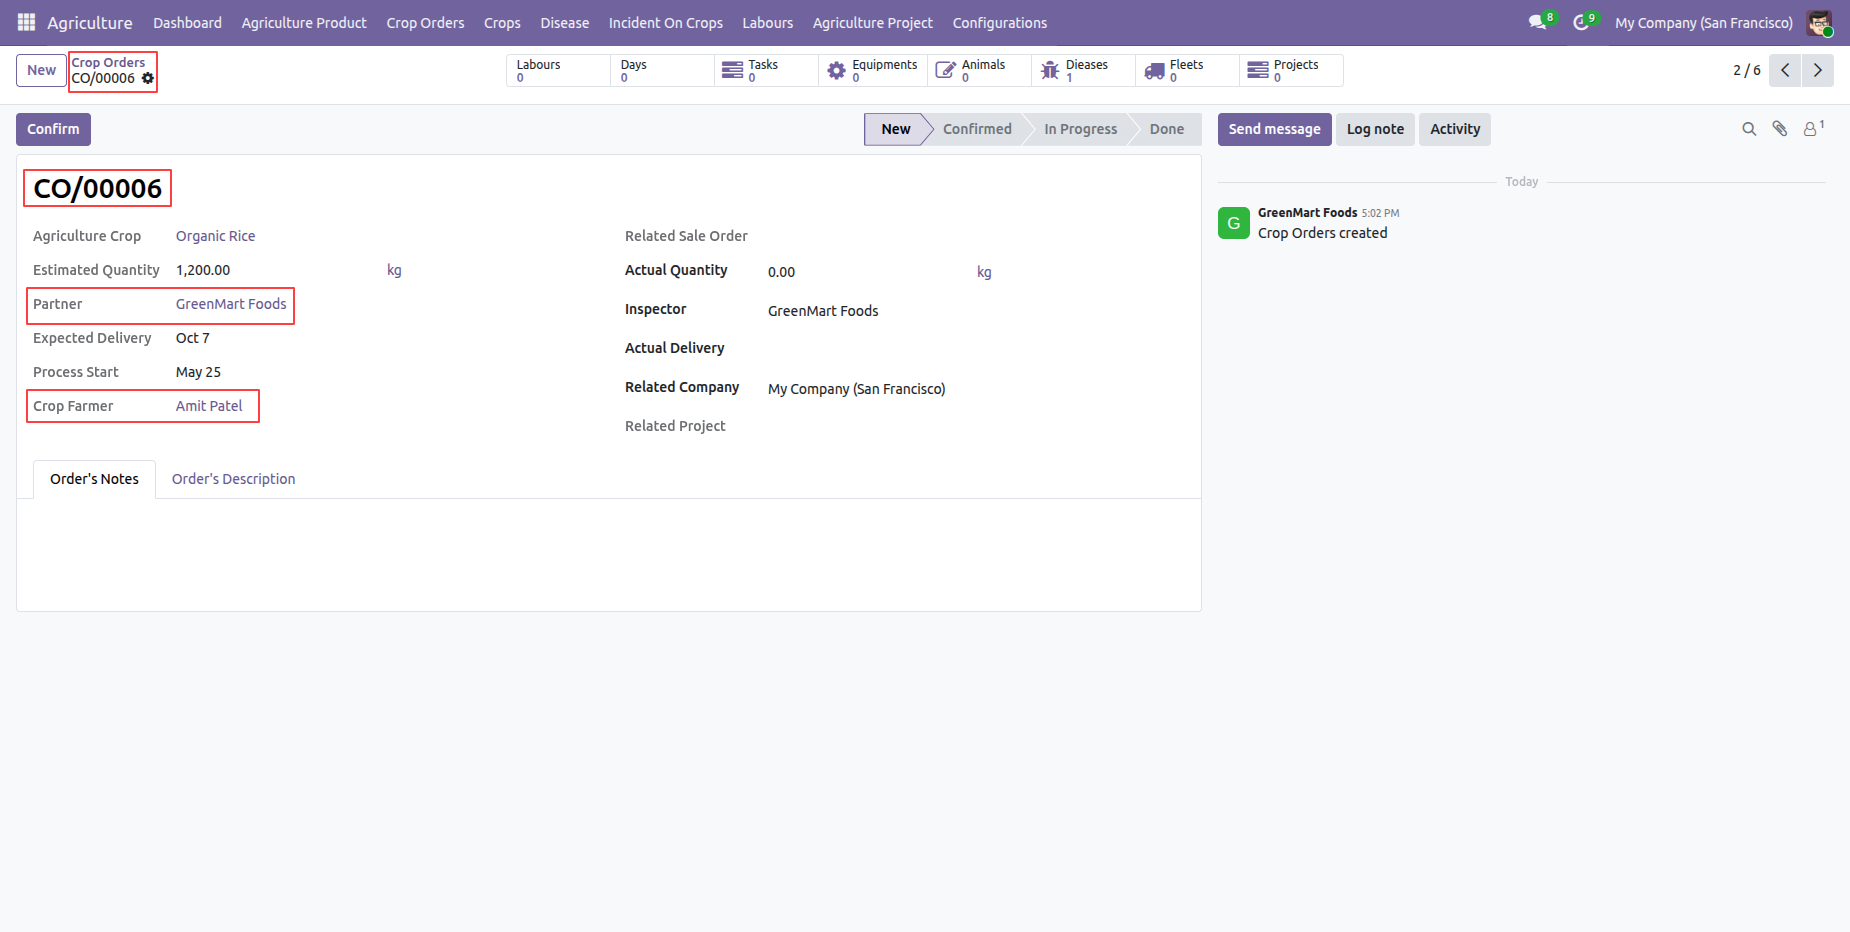Create a New crop order
1850x932 pixels.
pos(41,70)
